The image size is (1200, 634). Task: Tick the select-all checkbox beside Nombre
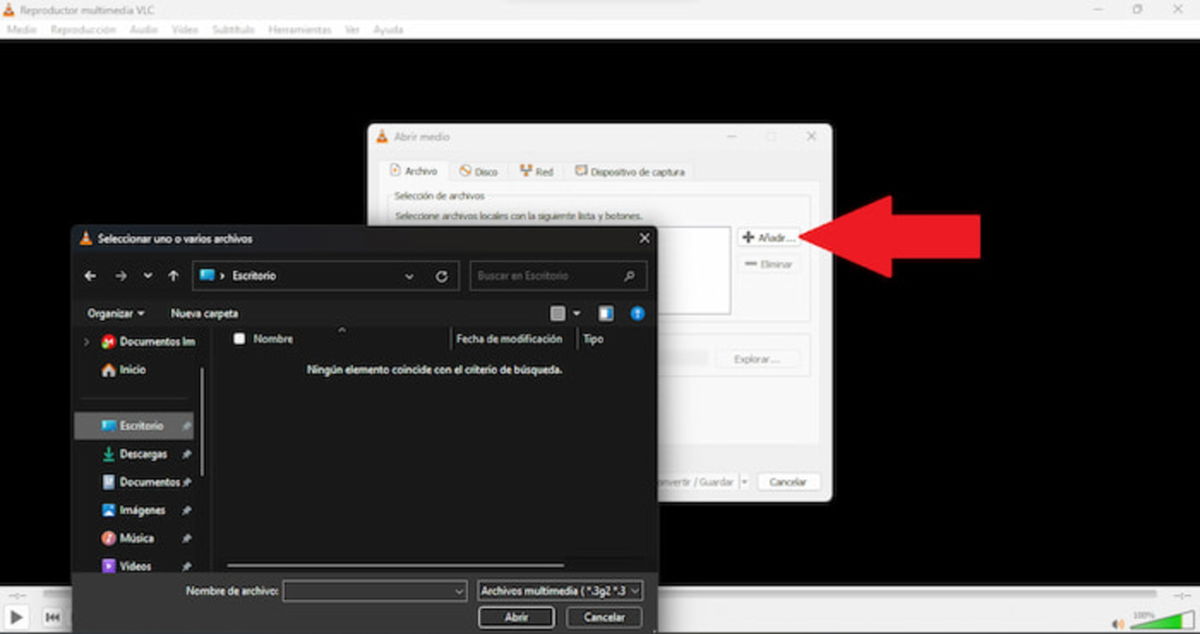coord(239,339)
